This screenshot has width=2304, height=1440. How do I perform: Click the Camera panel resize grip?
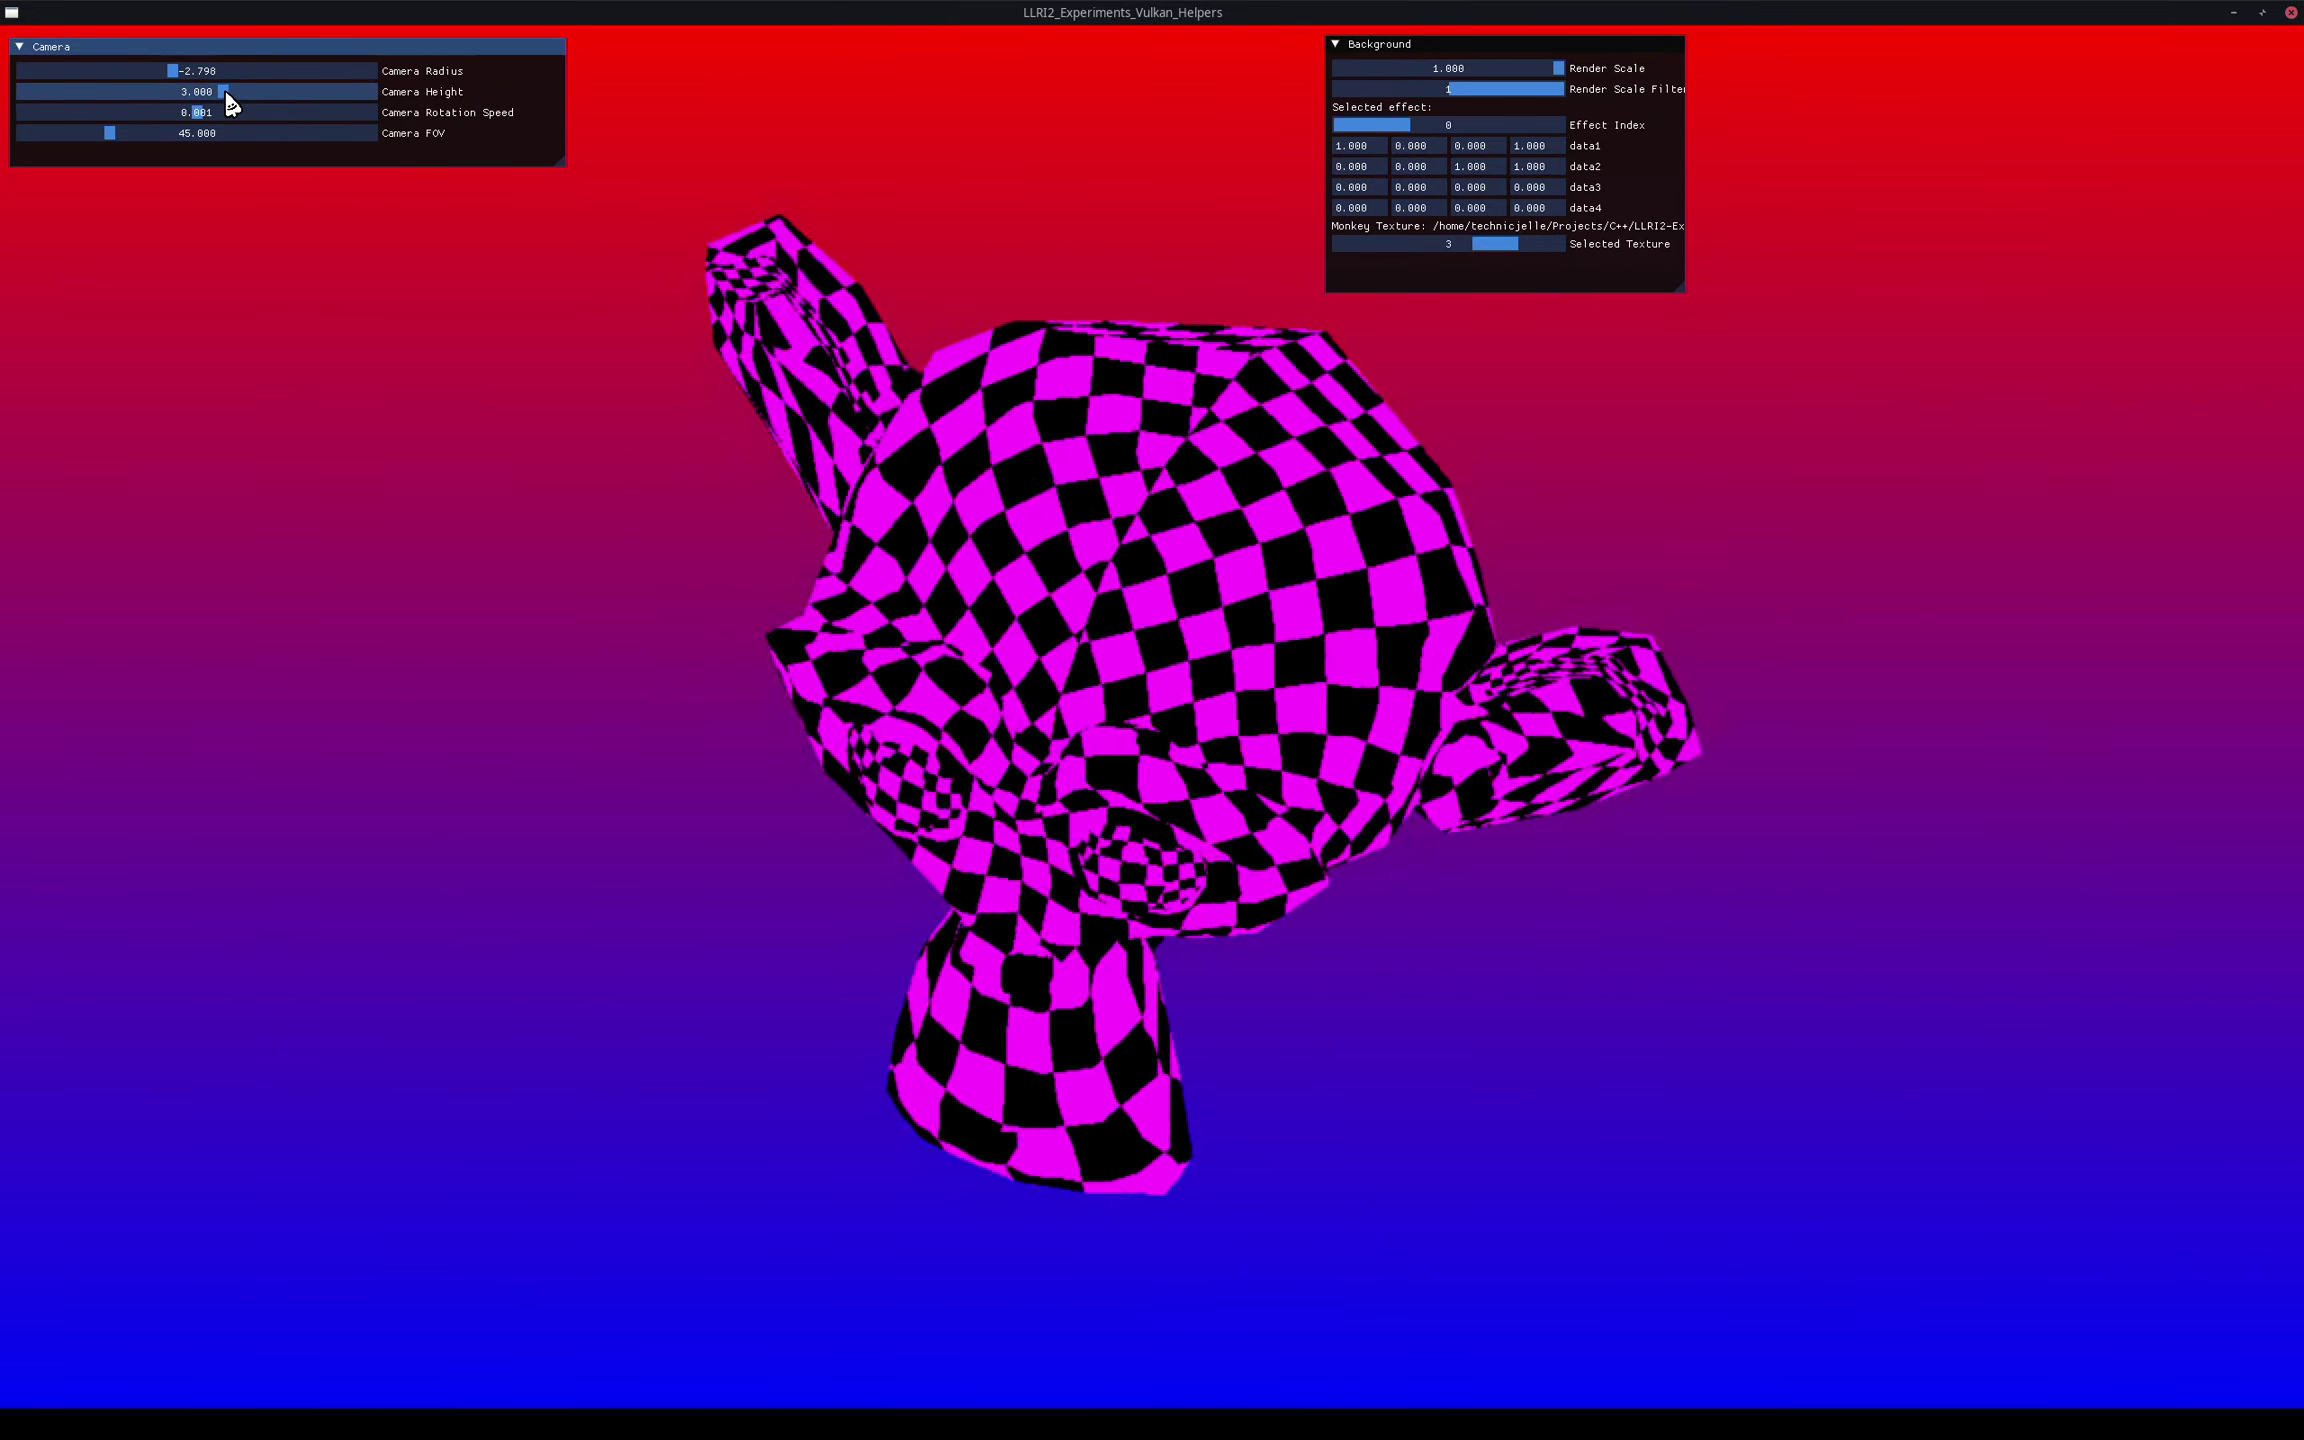(561, 161)
